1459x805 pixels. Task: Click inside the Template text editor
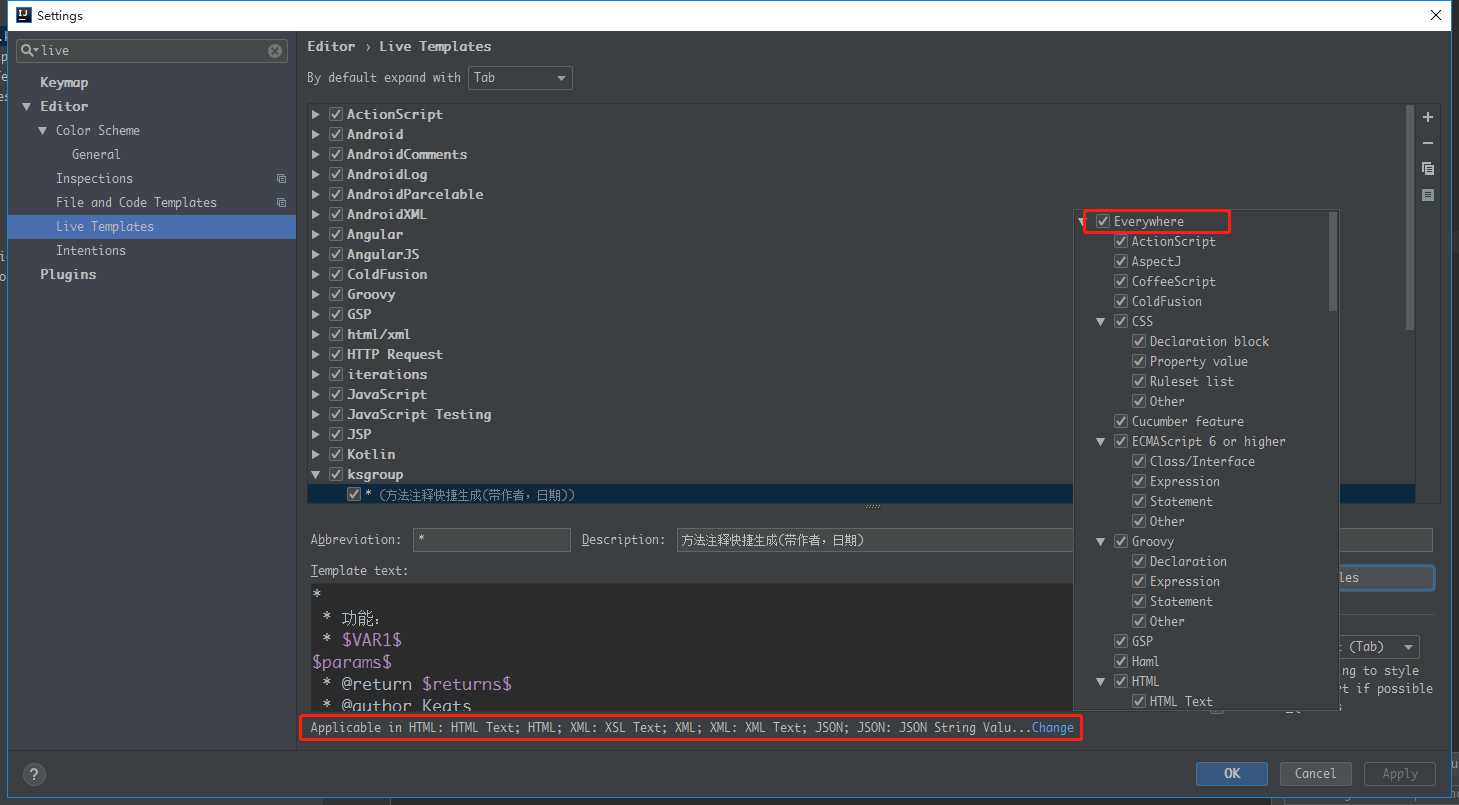690,646
